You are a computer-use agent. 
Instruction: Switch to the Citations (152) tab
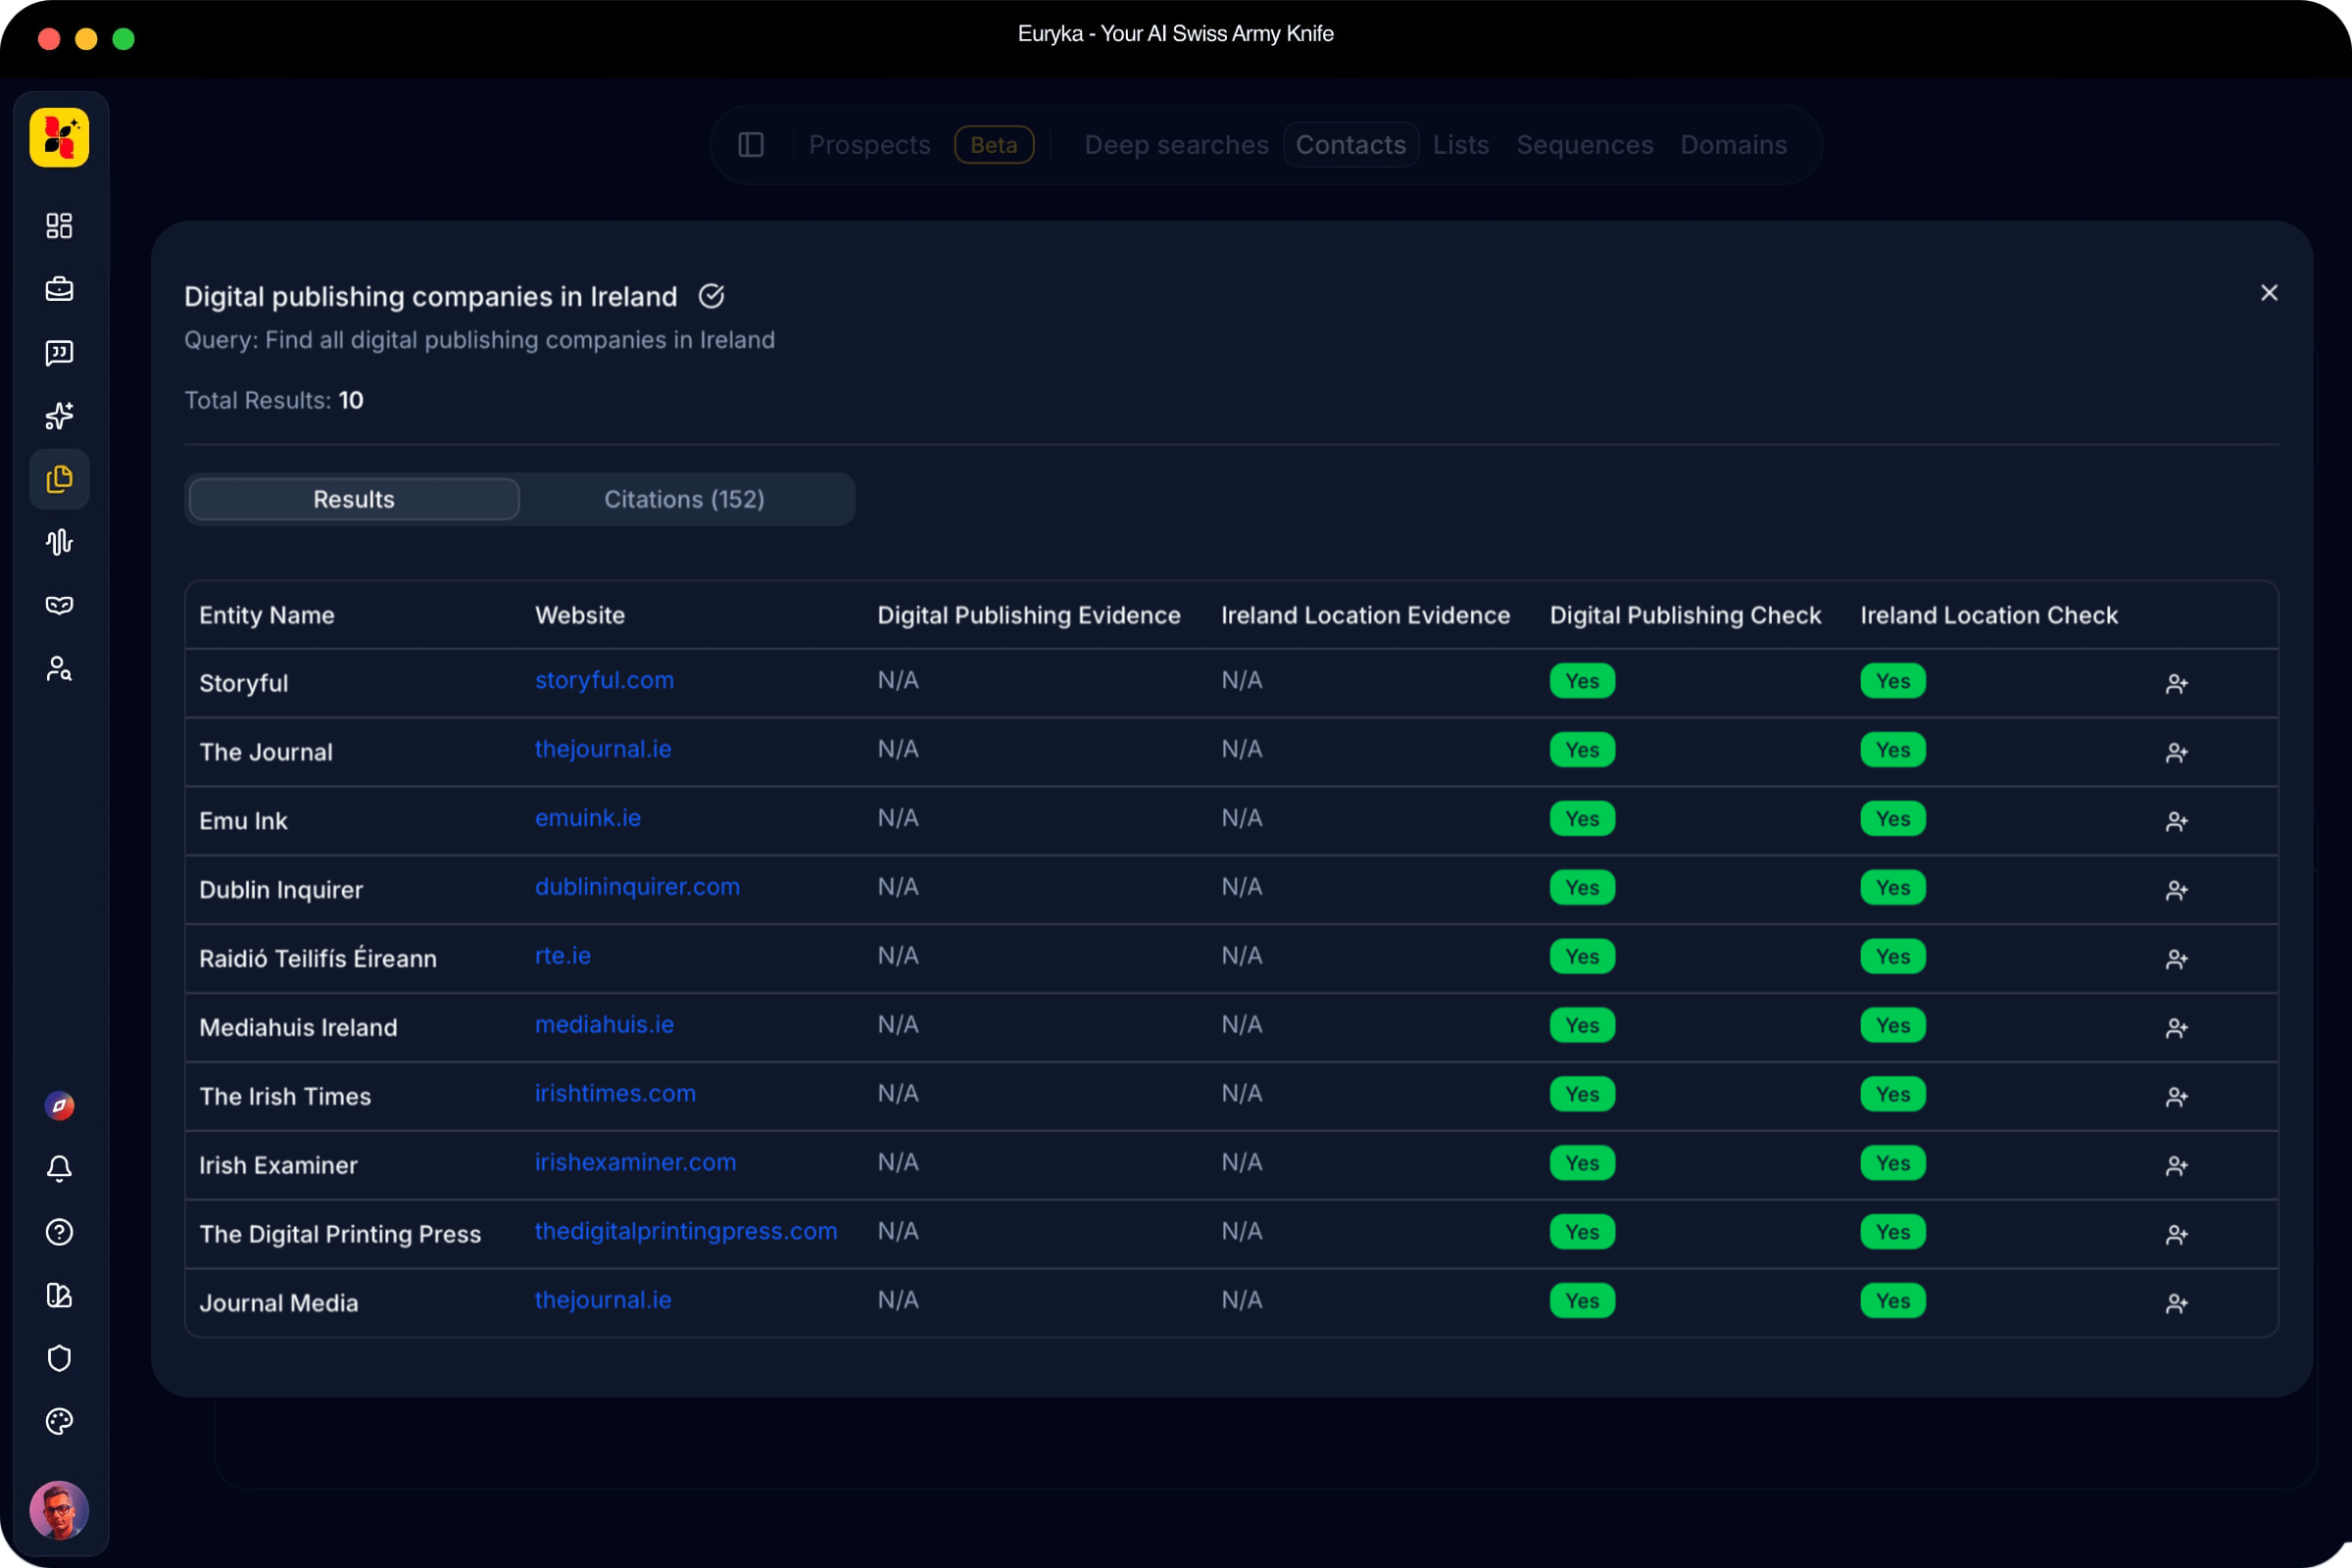684,499
